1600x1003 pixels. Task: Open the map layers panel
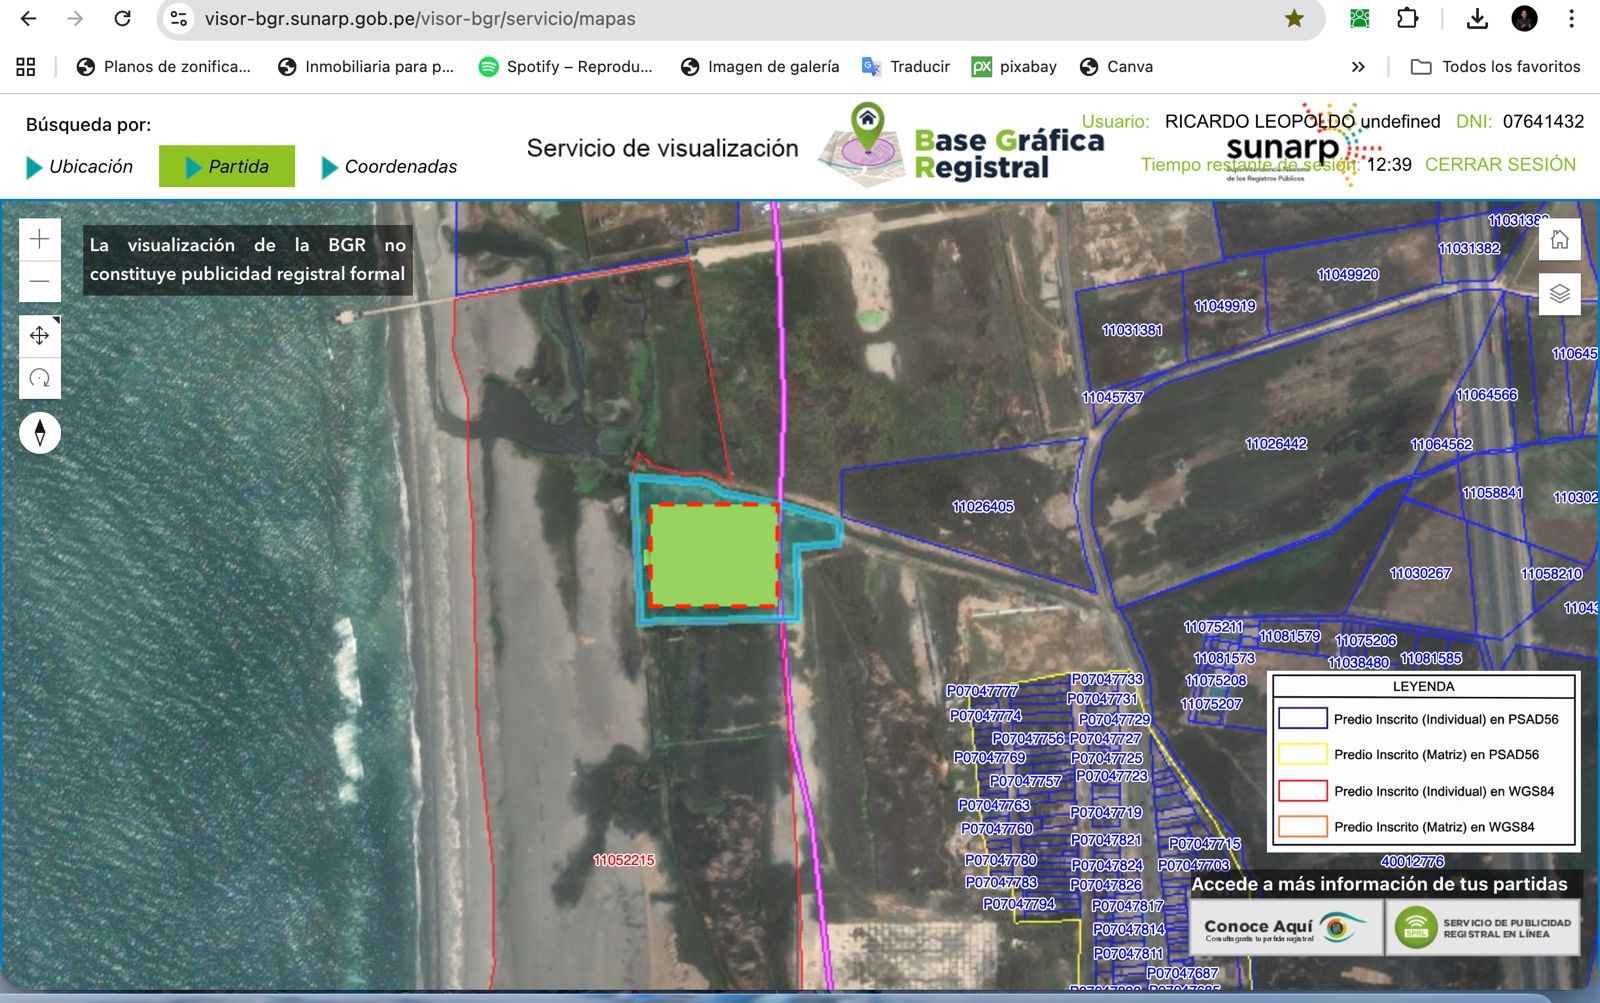(1559, 294)
